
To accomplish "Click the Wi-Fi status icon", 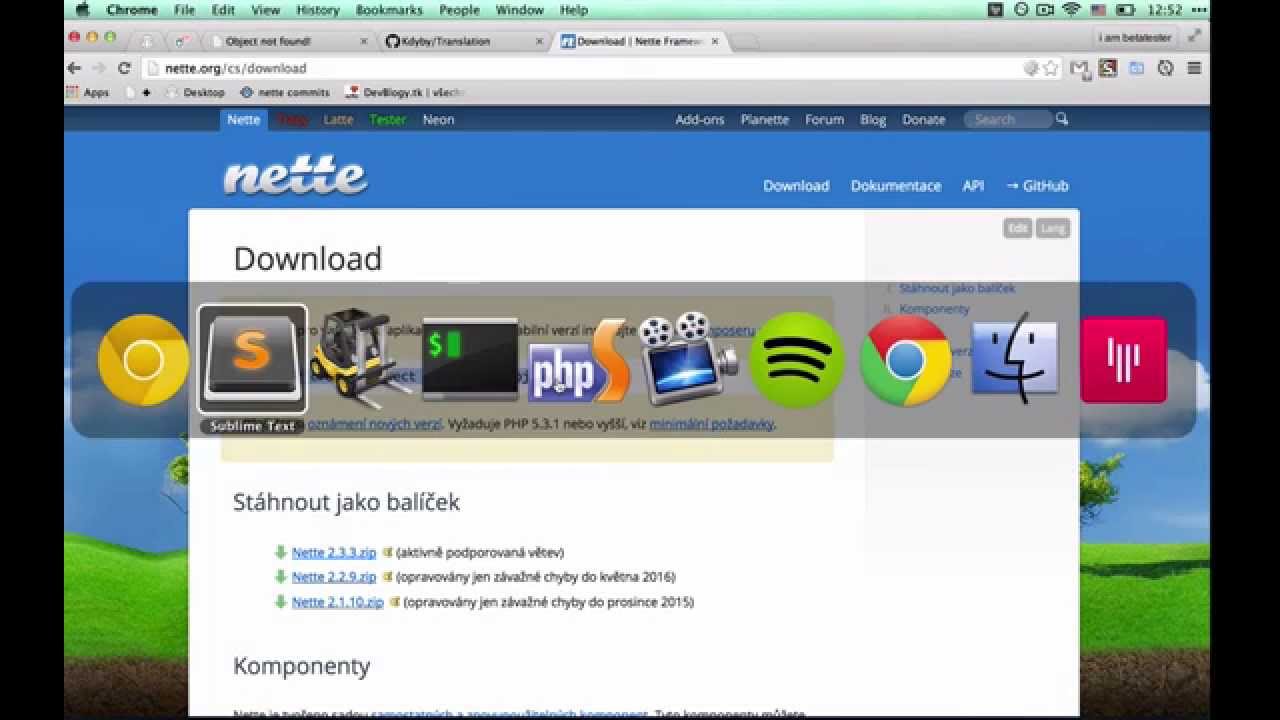I will coord(1072,10).
